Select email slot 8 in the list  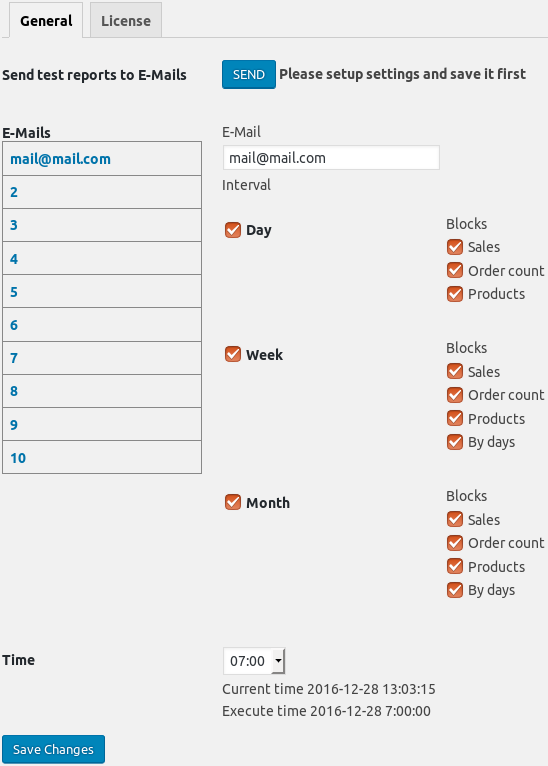[x=102, y=391]
